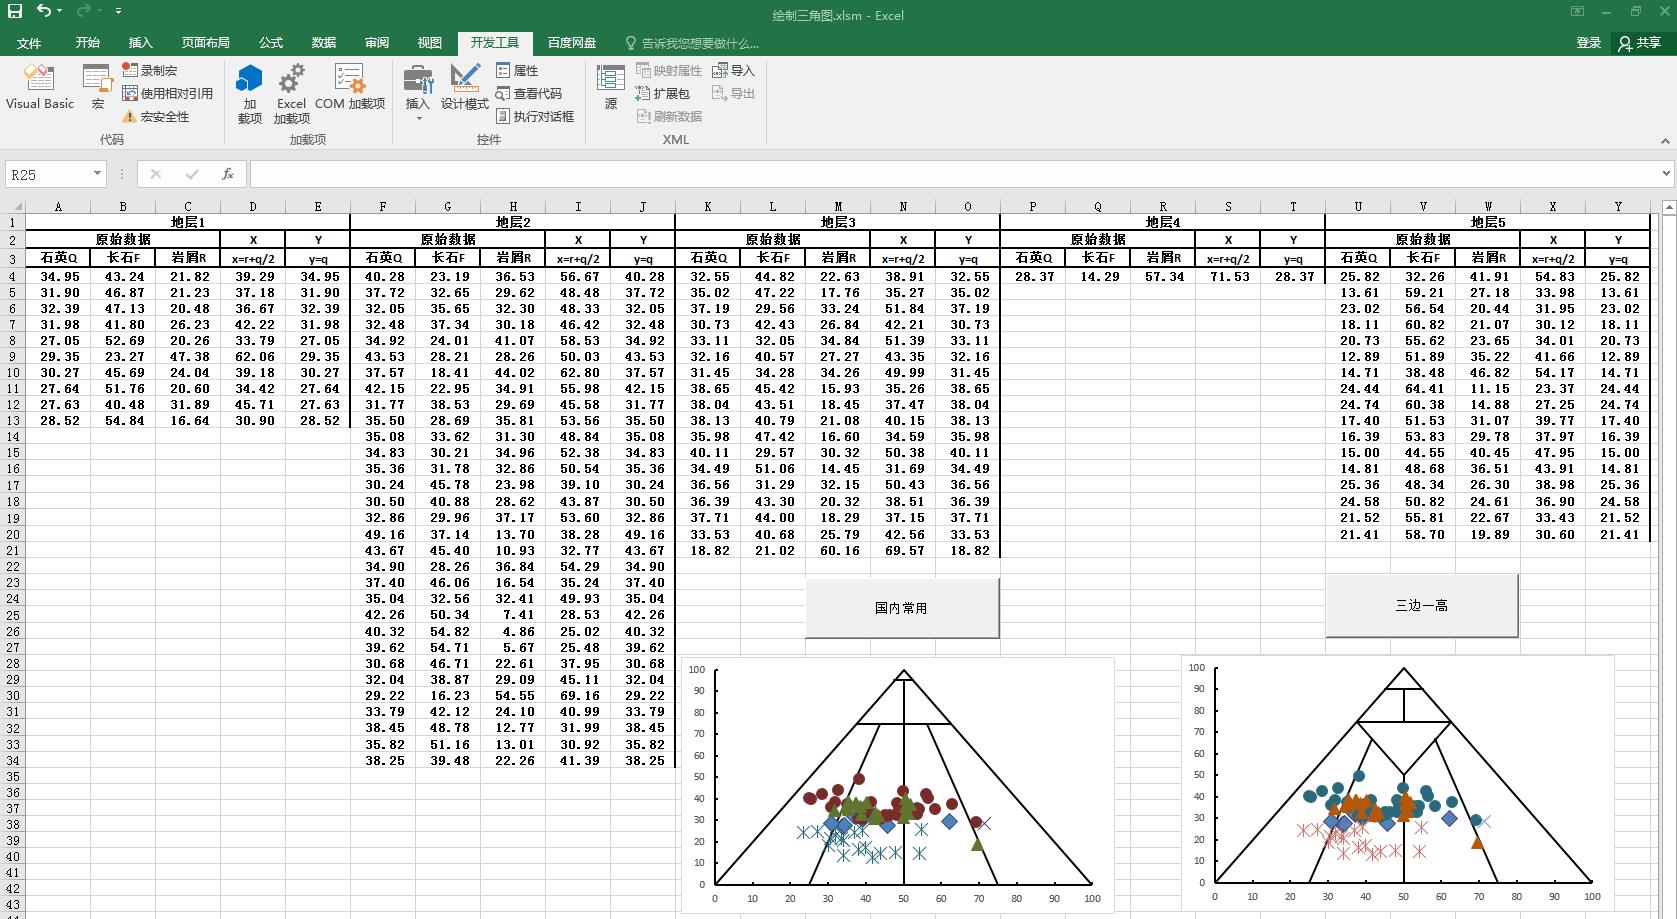Click Refresh Data (刷新数据)
Image resolution: width=1677 pixels, height=919 pixels.
[x=669, y=116]
